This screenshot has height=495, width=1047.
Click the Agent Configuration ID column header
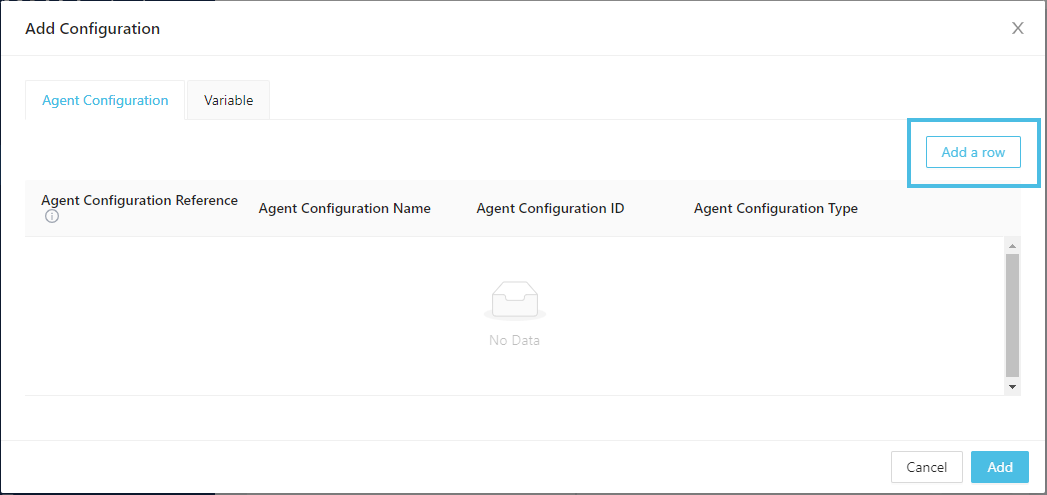click(x=550, y=208)
